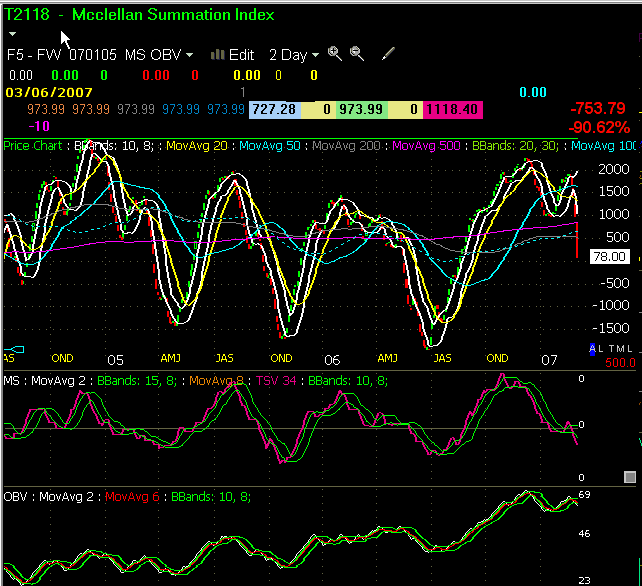Click the 78.00 current price label
This screenshot has width=642, height=586.
(608, 257)
